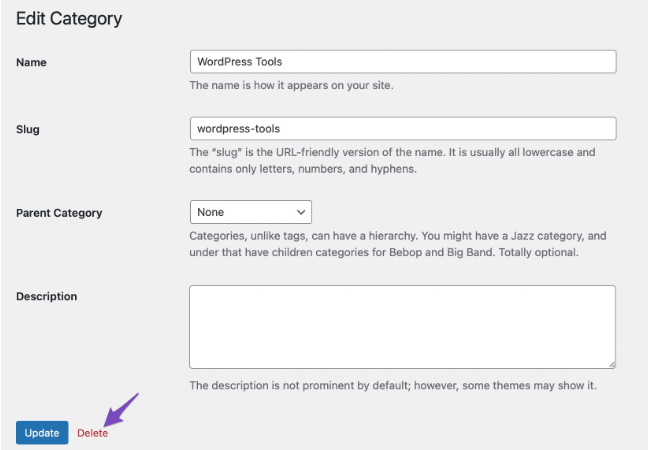The height and width of the screenshot is (450, 648).
Task: Click the 'Name' field label
Action: (x=31, y=63)
